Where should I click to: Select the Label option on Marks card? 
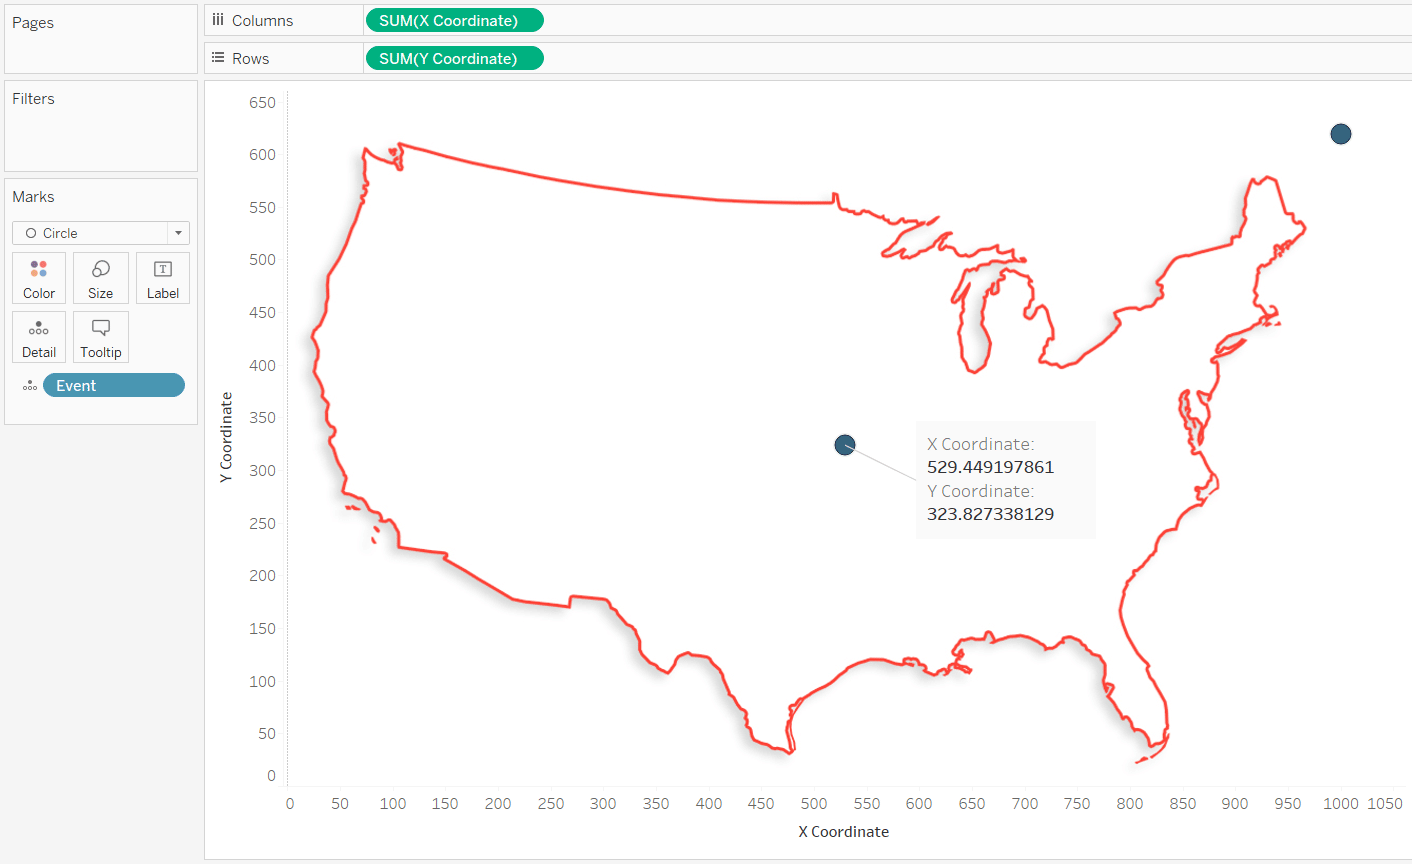point(162,278)
